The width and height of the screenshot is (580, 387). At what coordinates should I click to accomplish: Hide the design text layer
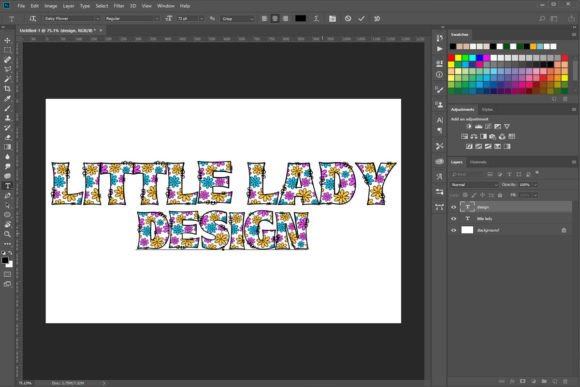coord(453,207)
